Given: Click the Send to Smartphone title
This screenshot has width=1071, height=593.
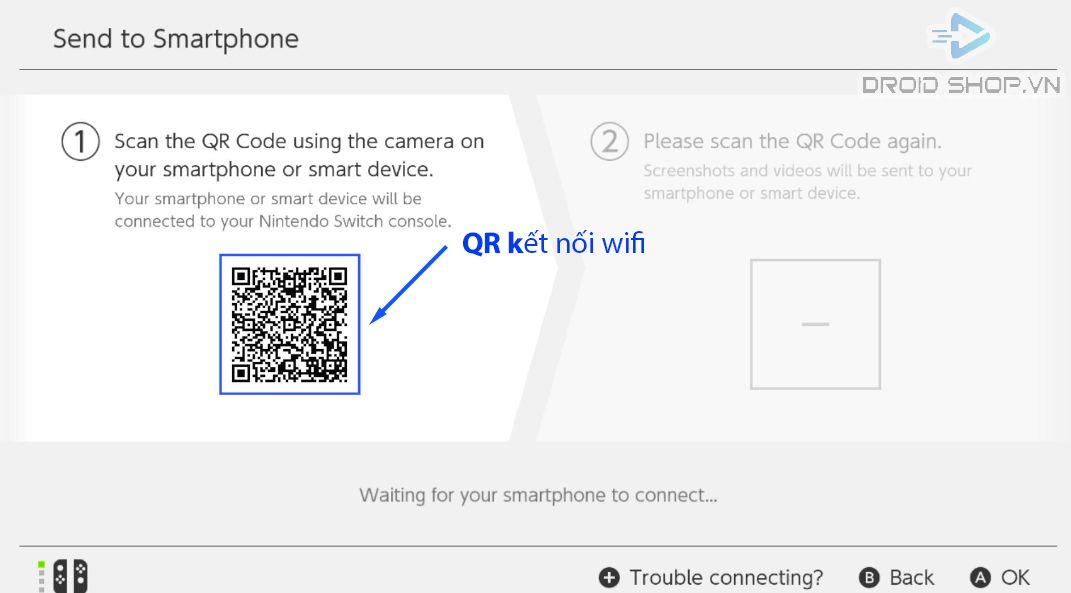Looking at the screenshot, I should (x=176, y=39).
